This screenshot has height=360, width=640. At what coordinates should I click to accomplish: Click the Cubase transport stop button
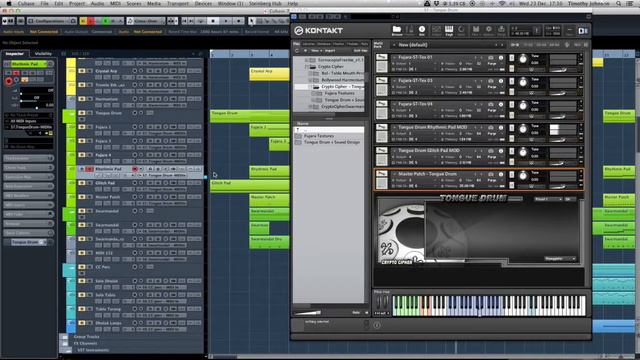coord(213,20)
